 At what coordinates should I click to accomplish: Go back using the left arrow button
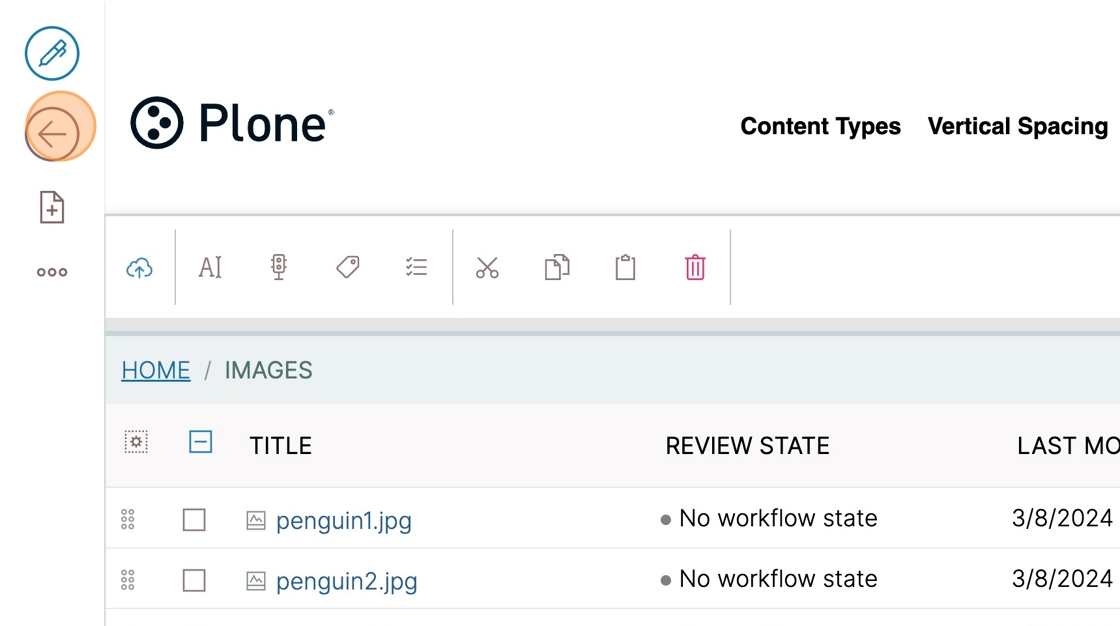tap(52, 134)
